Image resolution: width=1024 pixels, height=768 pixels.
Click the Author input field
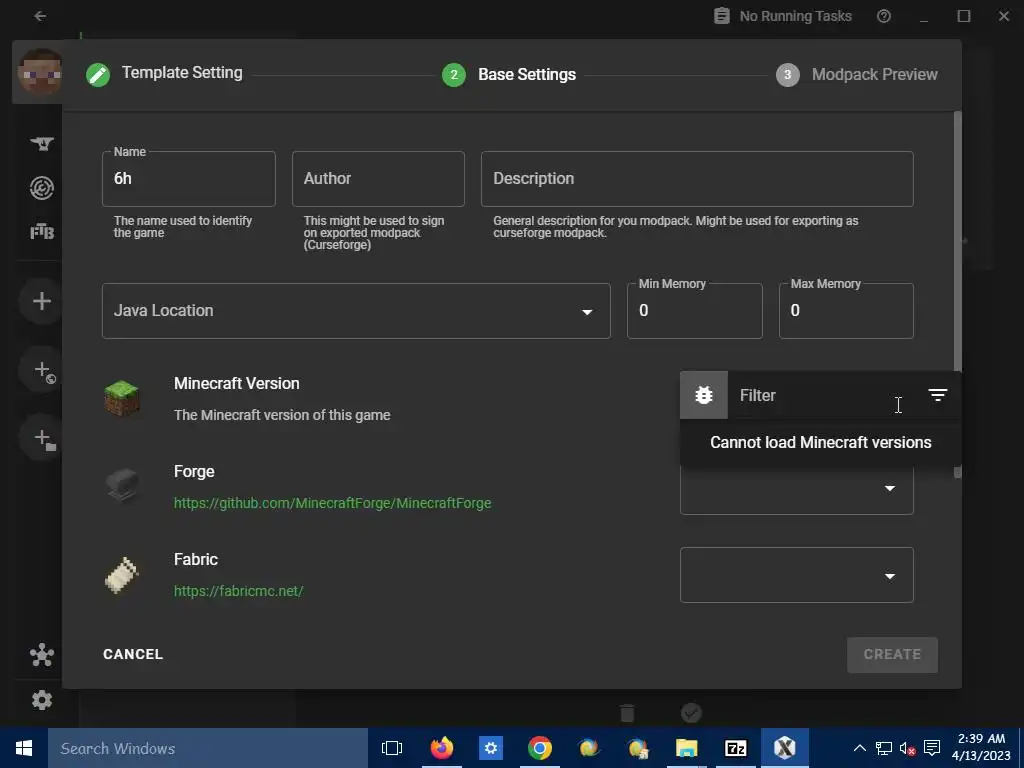pos(378,179)
